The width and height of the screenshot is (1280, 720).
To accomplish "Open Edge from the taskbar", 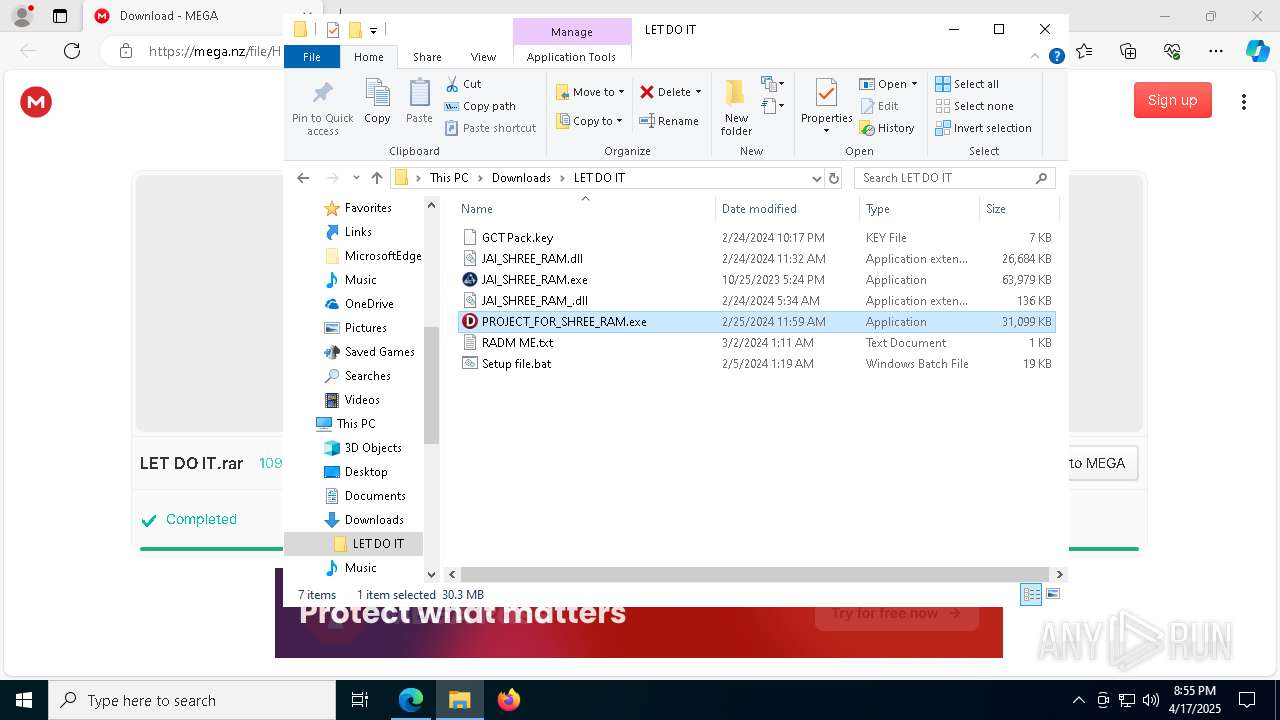I will point(411,700).
